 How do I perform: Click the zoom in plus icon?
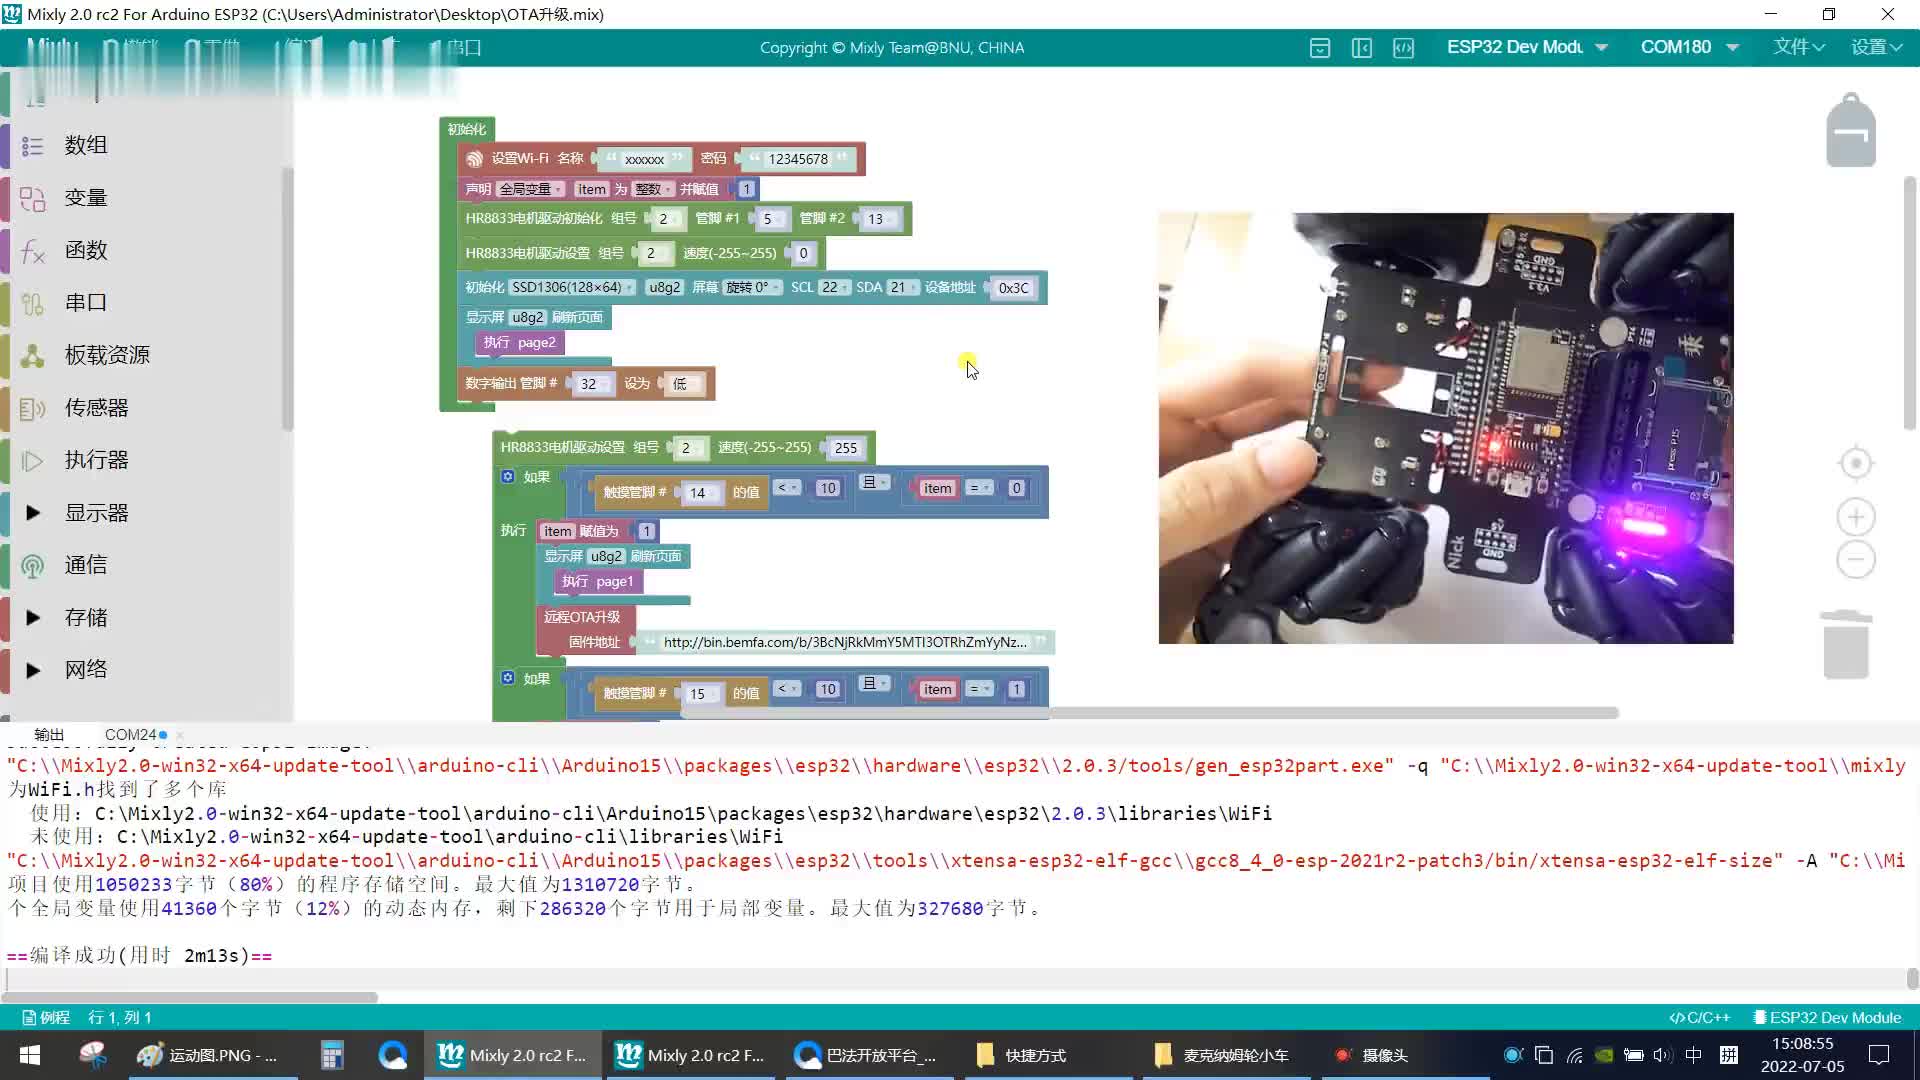[1856, 517]
